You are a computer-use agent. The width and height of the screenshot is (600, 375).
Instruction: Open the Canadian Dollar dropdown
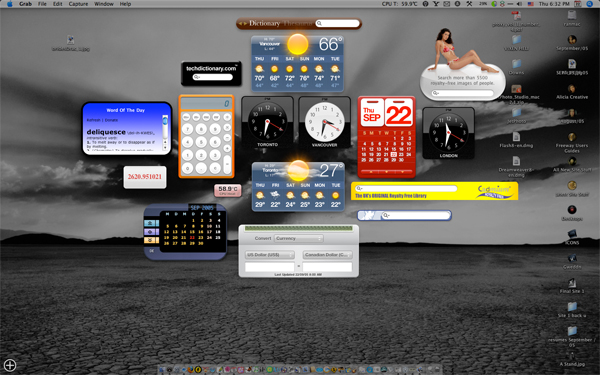pyautogui.click(x=328, y=254)
